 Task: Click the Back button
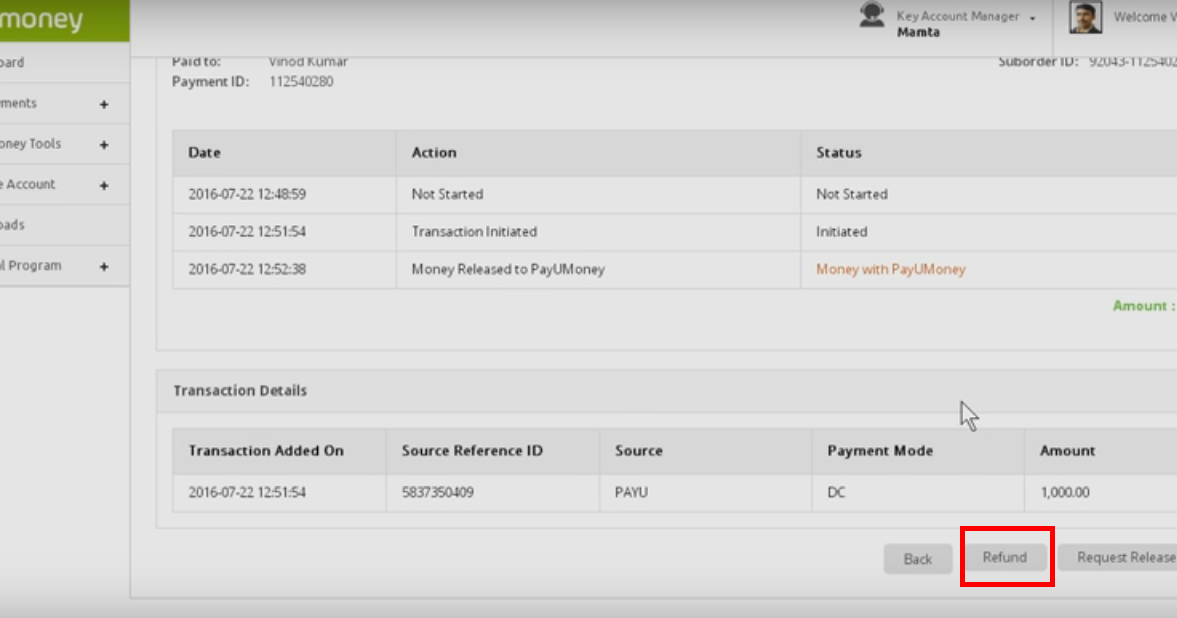click(917, 559)
